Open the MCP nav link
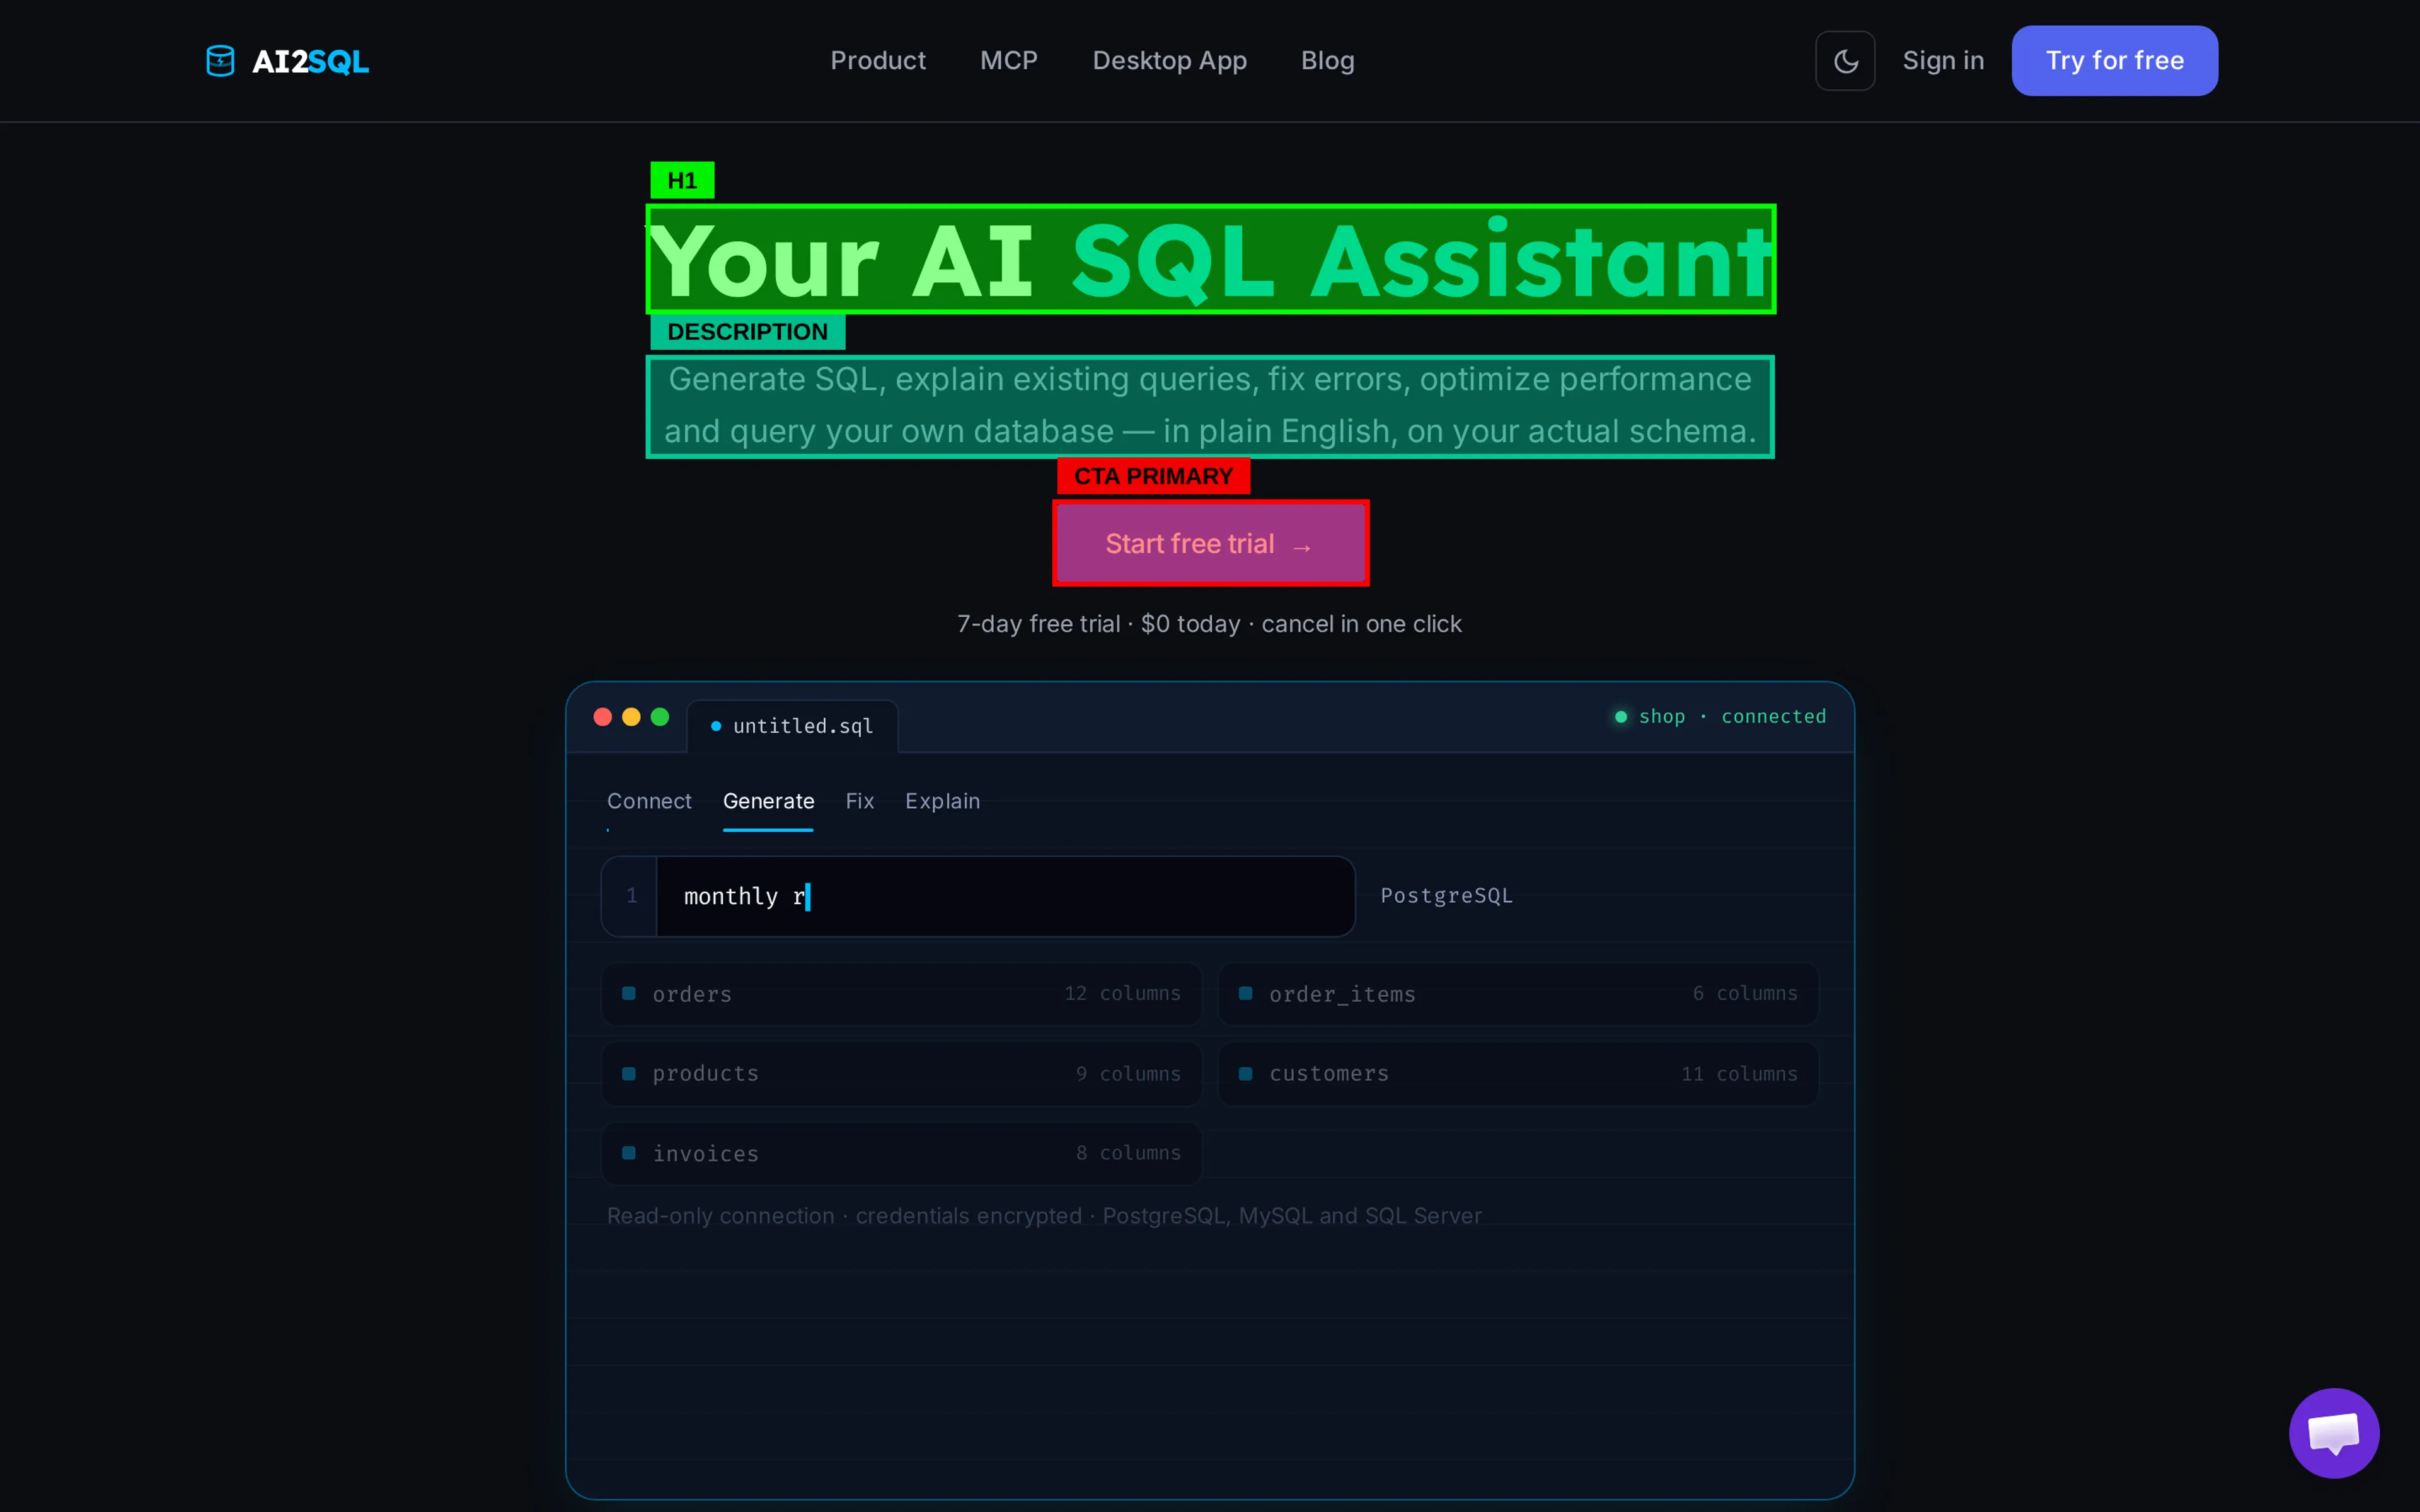Viewport: 2420px width, 1512px height. click(x=1009, y=61)
